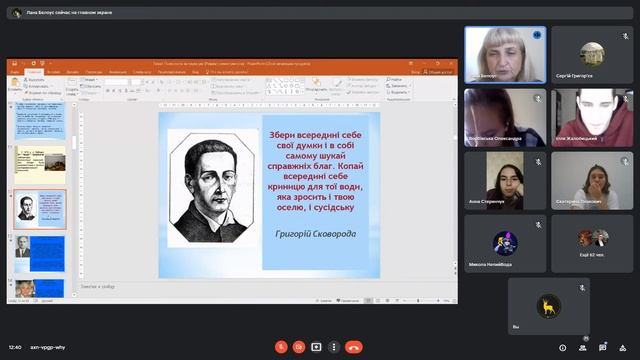Click Notes (Заметки) in status bar
The height and width of the screenshot is (360, 640).
323,301
